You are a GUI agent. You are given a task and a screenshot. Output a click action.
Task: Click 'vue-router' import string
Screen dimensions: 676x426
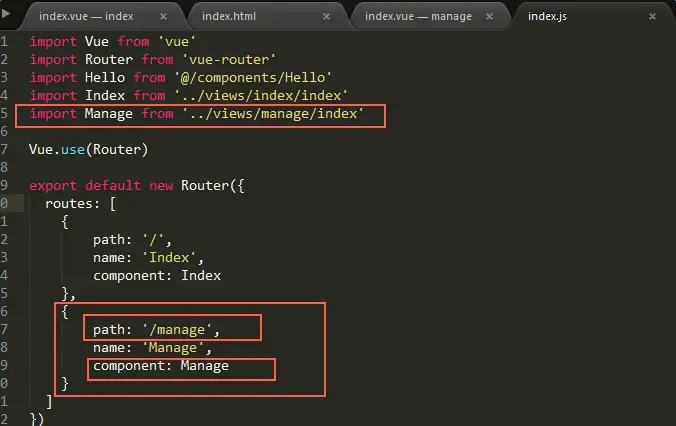(229, 60)
